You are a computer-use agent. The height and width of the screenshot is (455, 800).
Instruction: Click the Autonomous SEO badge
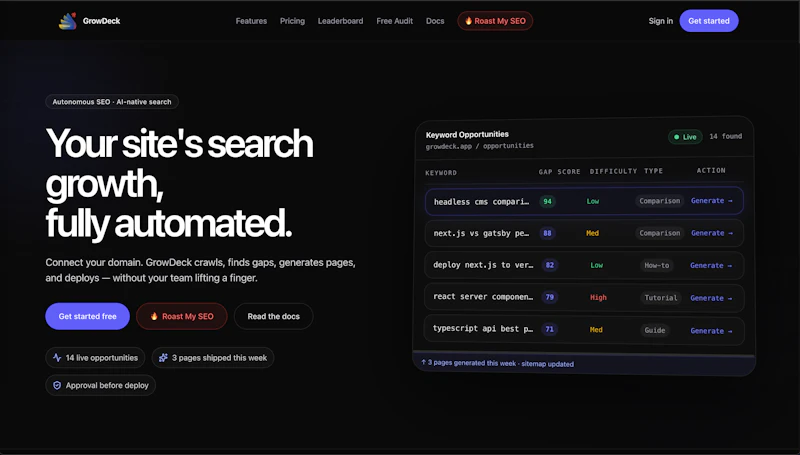[x=112, y=102]
